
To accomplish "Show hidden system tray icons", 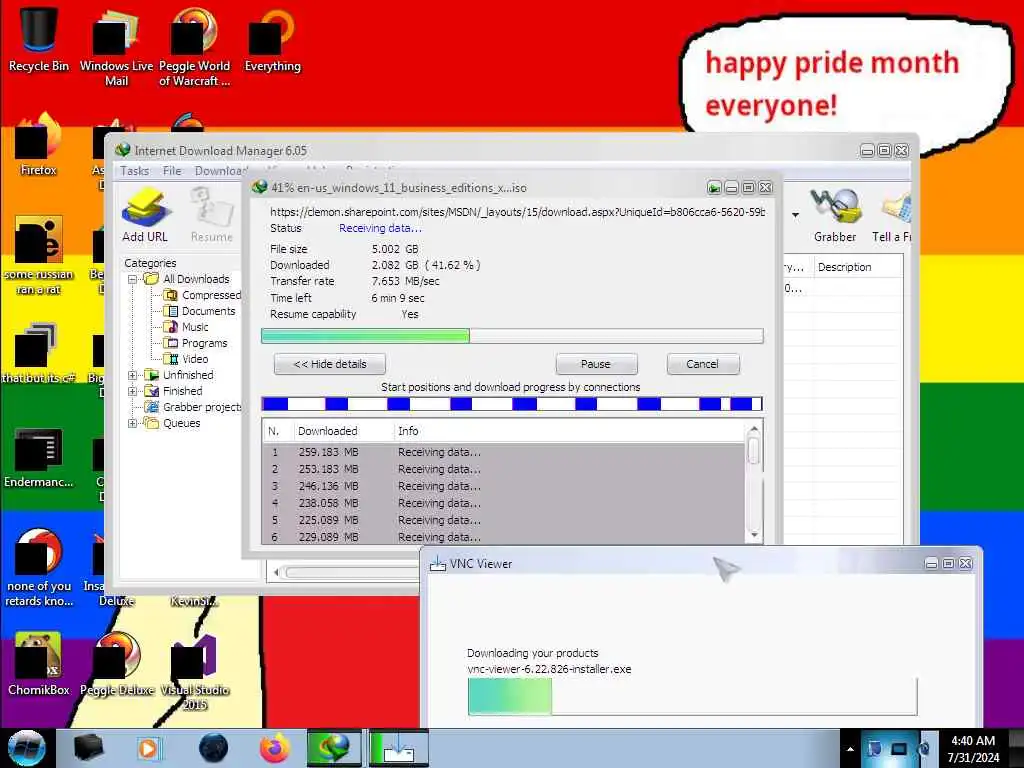I will (850, 750).
